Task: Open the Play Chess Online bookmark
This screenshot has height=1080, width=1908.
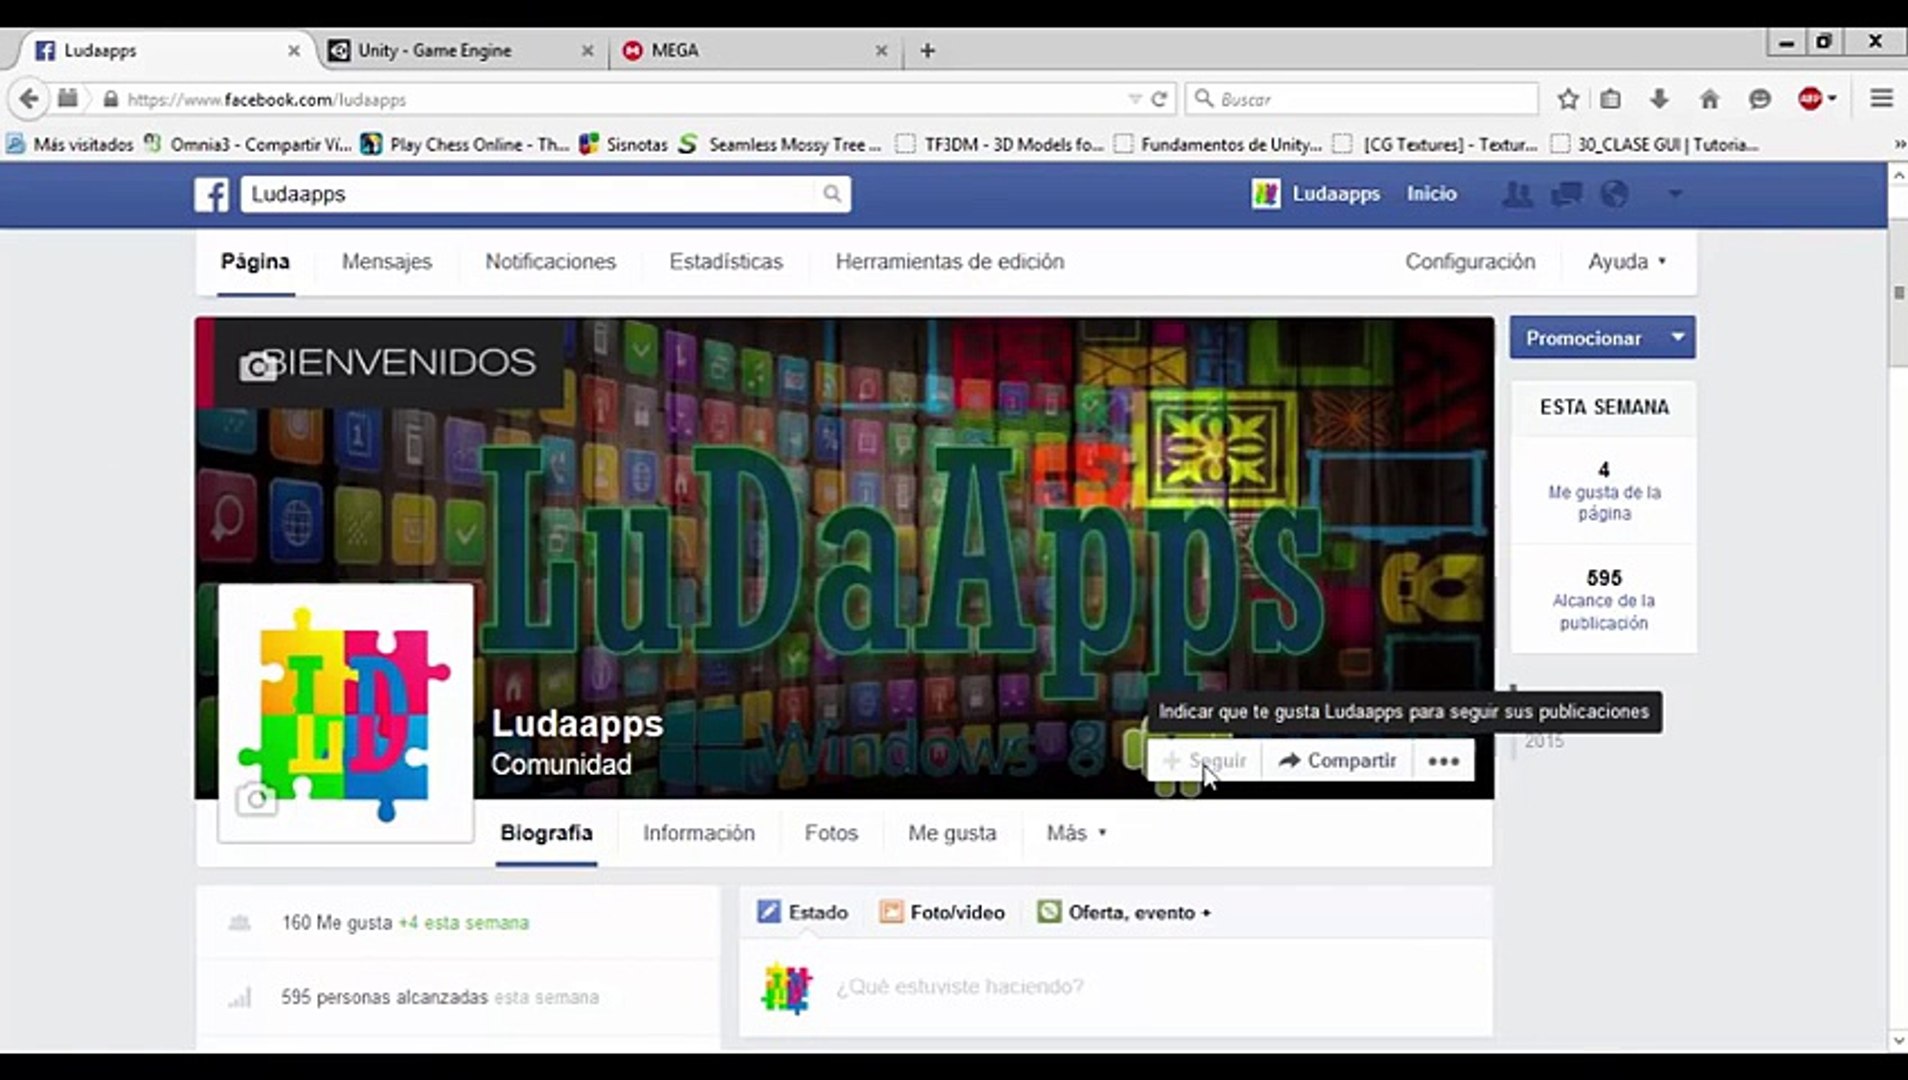Action: click(x=465, y=145)
